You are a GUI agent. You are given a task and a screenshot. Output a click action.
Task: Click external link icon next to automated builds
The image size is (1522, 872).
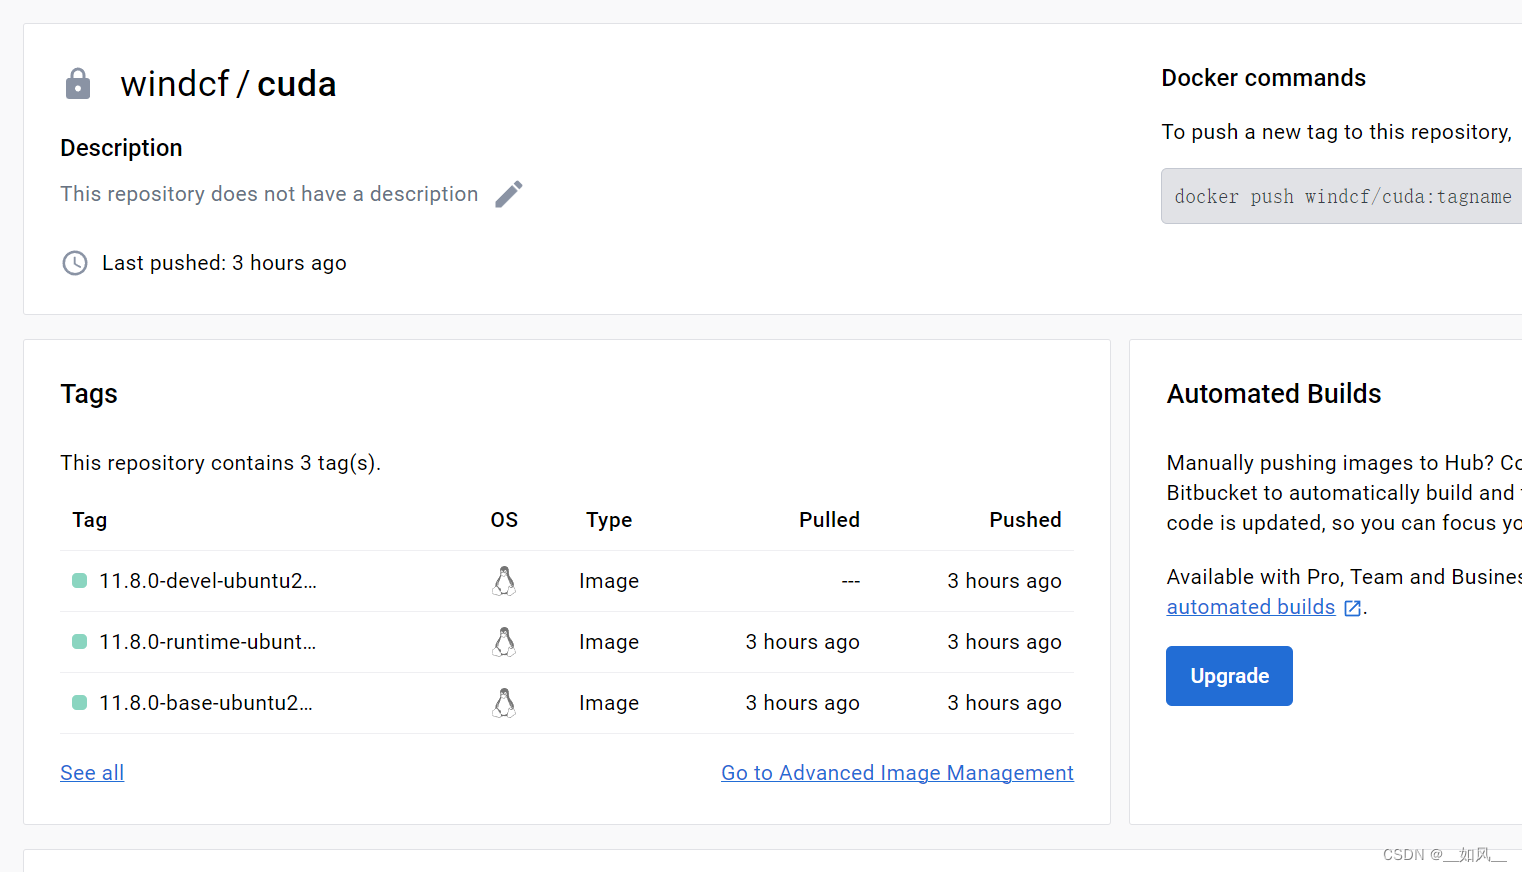point(1352,608)
